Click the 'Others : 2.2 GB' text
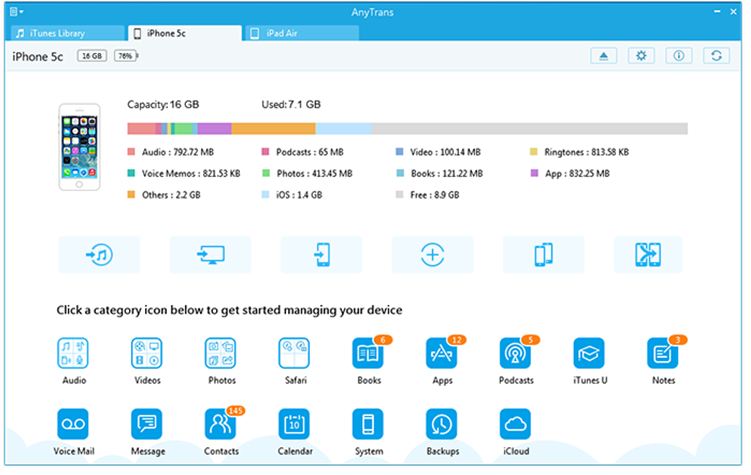 coord(171,195)
